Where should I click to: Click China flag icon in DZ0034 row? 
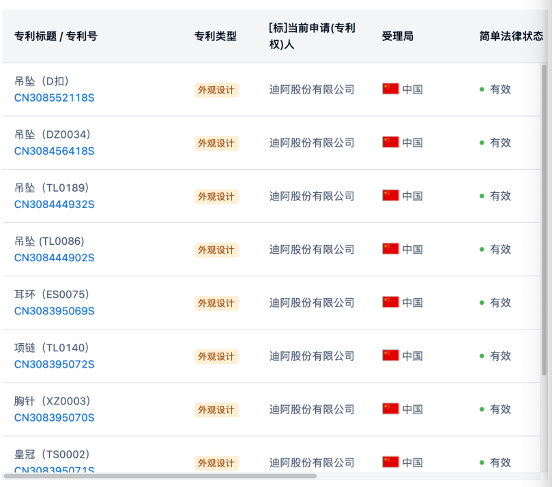tap(390, 142)
